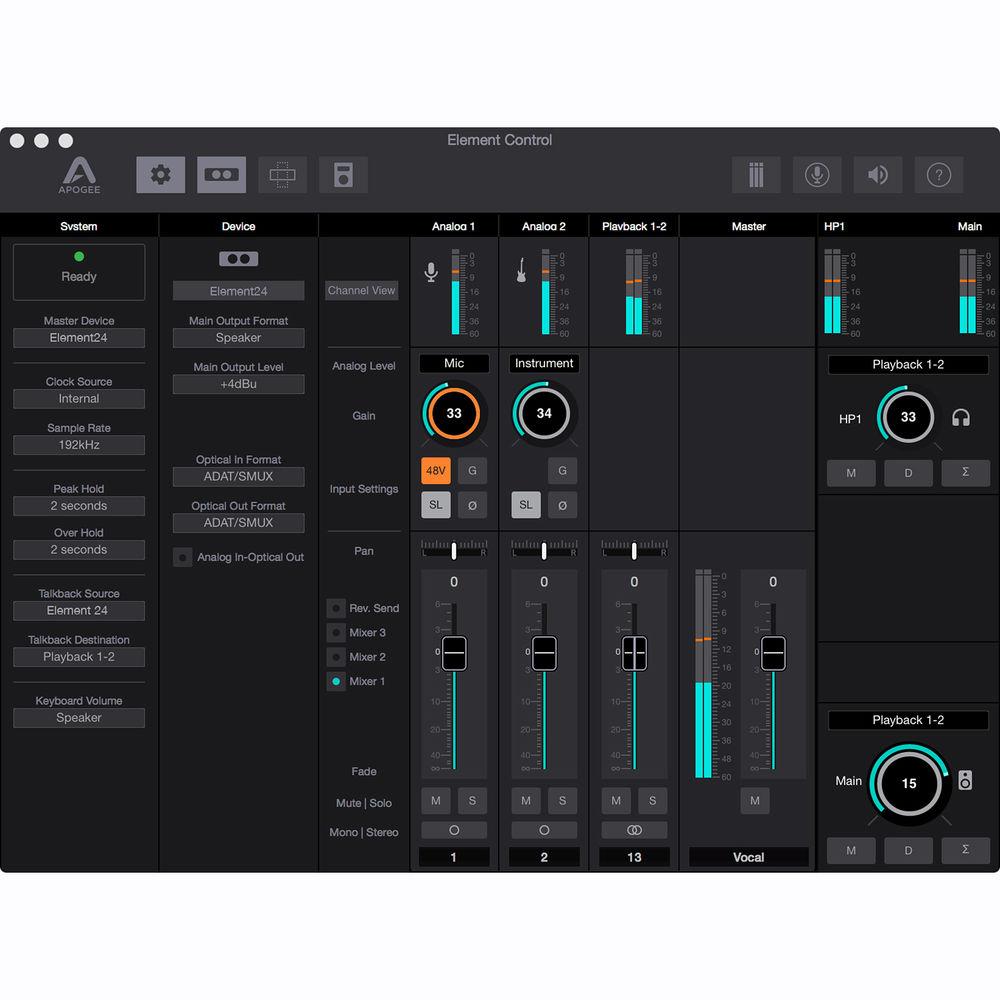
Task: Open the help question mark icon
Action: 938,175
